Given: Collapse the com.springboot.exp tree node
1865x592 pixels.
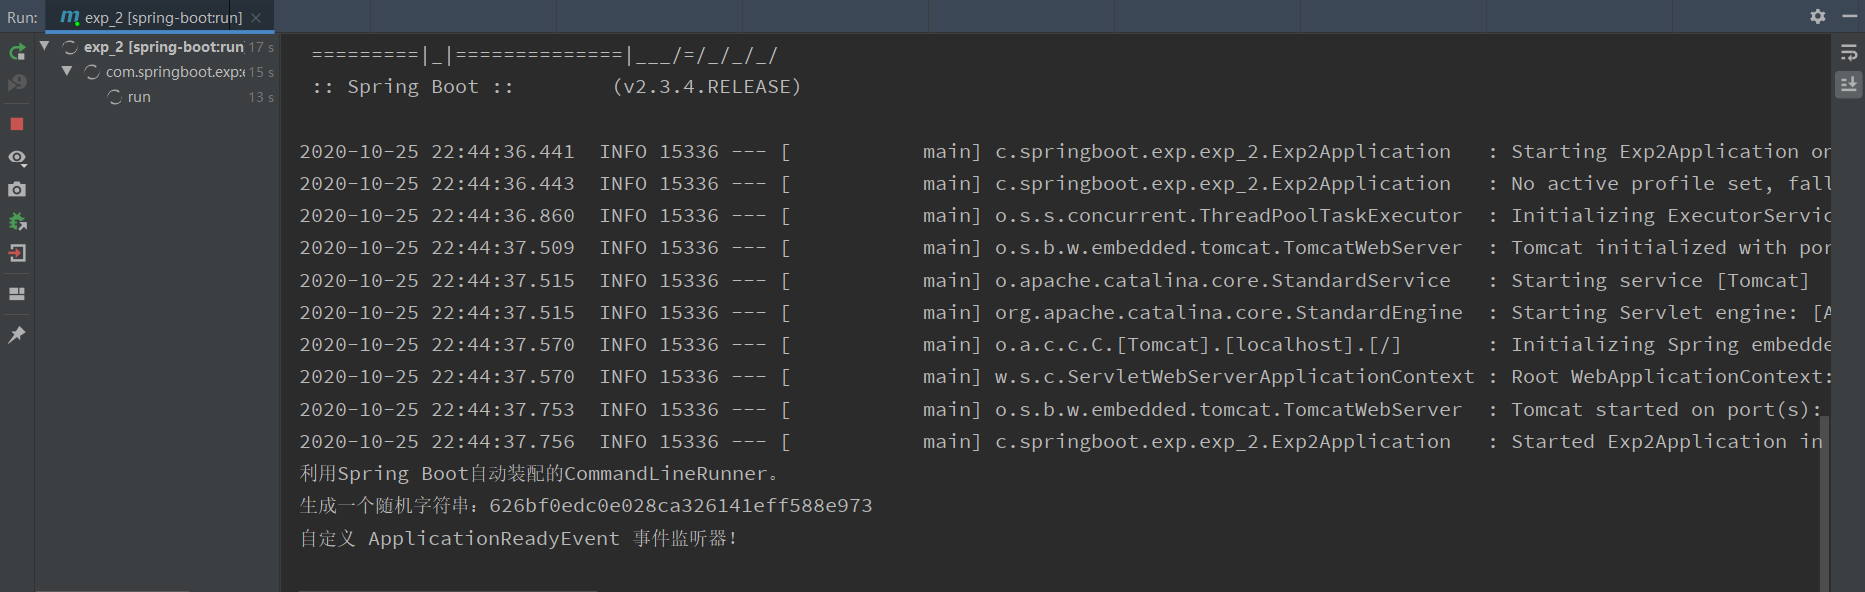Looking at the screenshot, I should click(66, 71).
